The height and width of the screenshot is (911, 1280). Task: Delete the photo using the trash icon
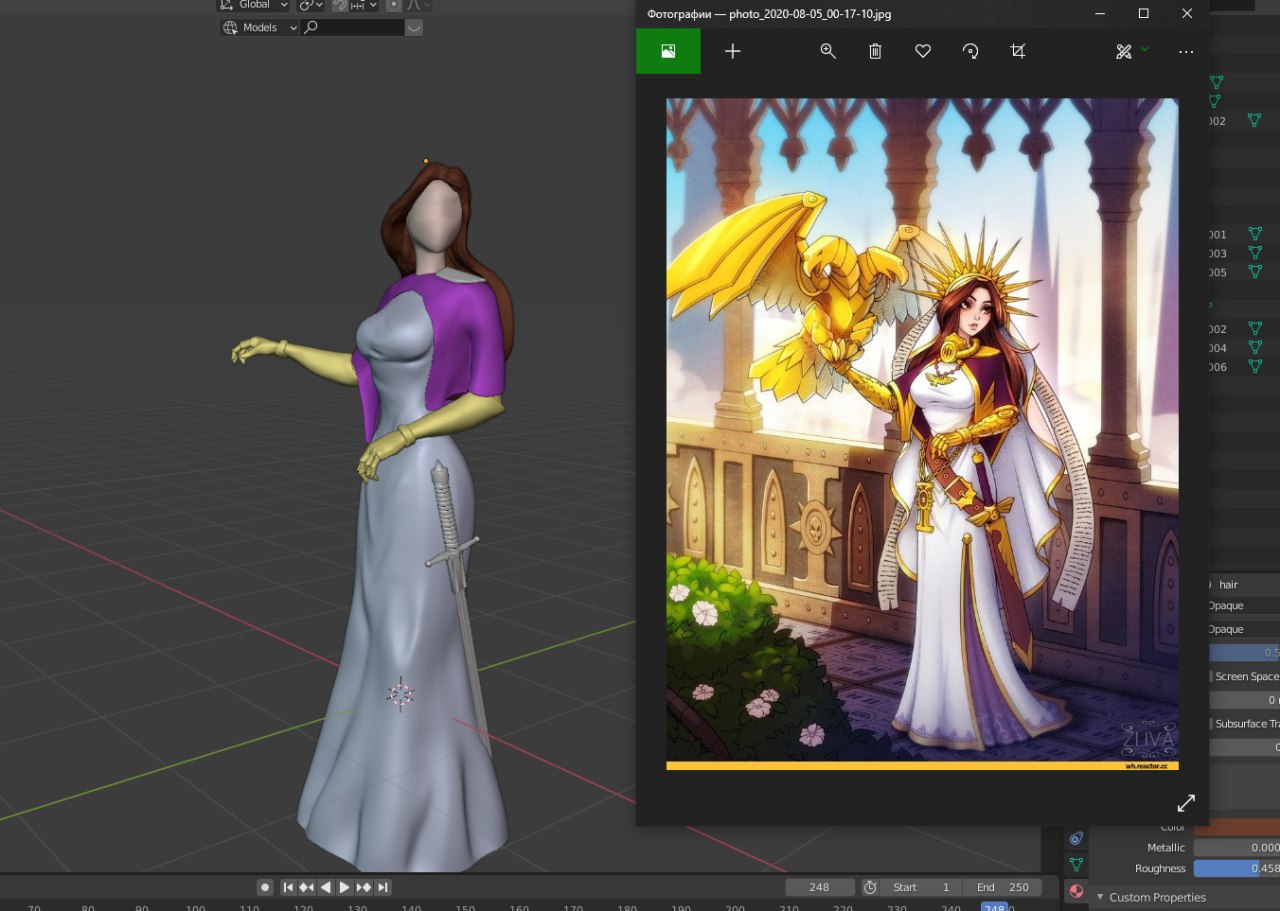(875, 51)
